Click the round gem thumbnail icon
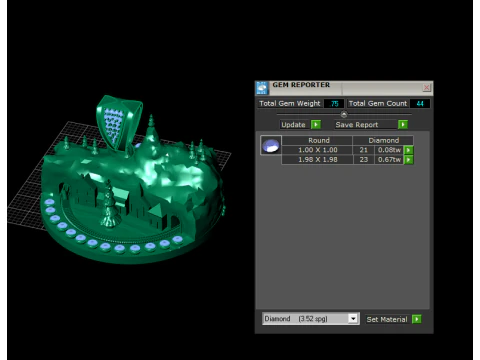Screen dimensions: 480x360 point(271,145)
